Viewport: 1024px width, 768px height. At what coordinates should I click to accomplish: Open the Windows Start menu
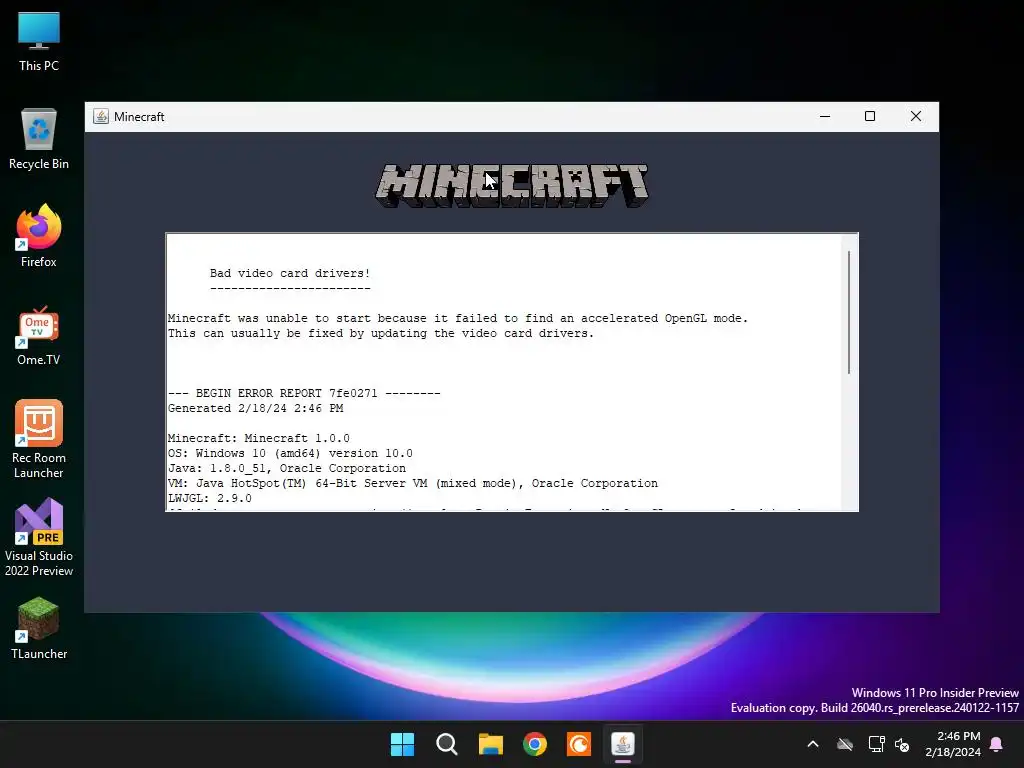point(402,744)
